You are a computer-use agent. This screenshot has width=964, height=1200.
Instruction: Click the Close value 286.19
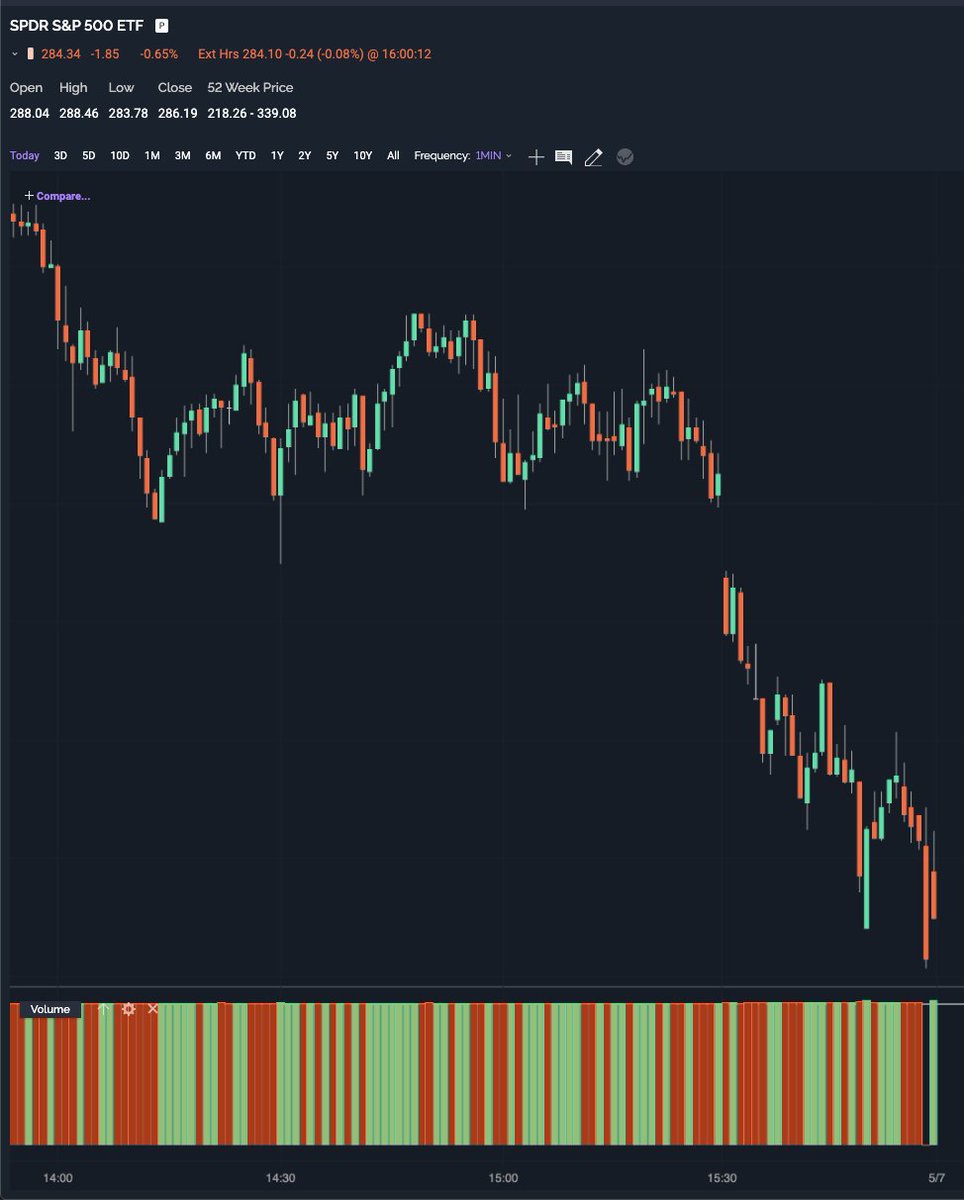coord(177,114)
